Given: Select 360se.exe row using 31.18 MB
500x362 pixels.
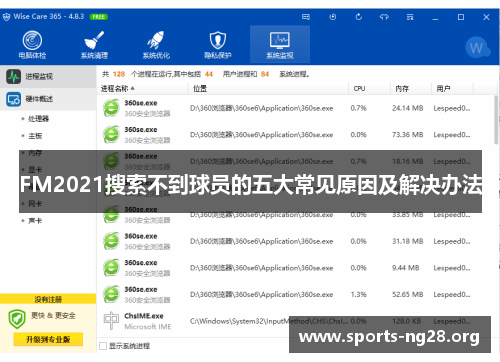Looking at the screenshot, I should [296, 241].
